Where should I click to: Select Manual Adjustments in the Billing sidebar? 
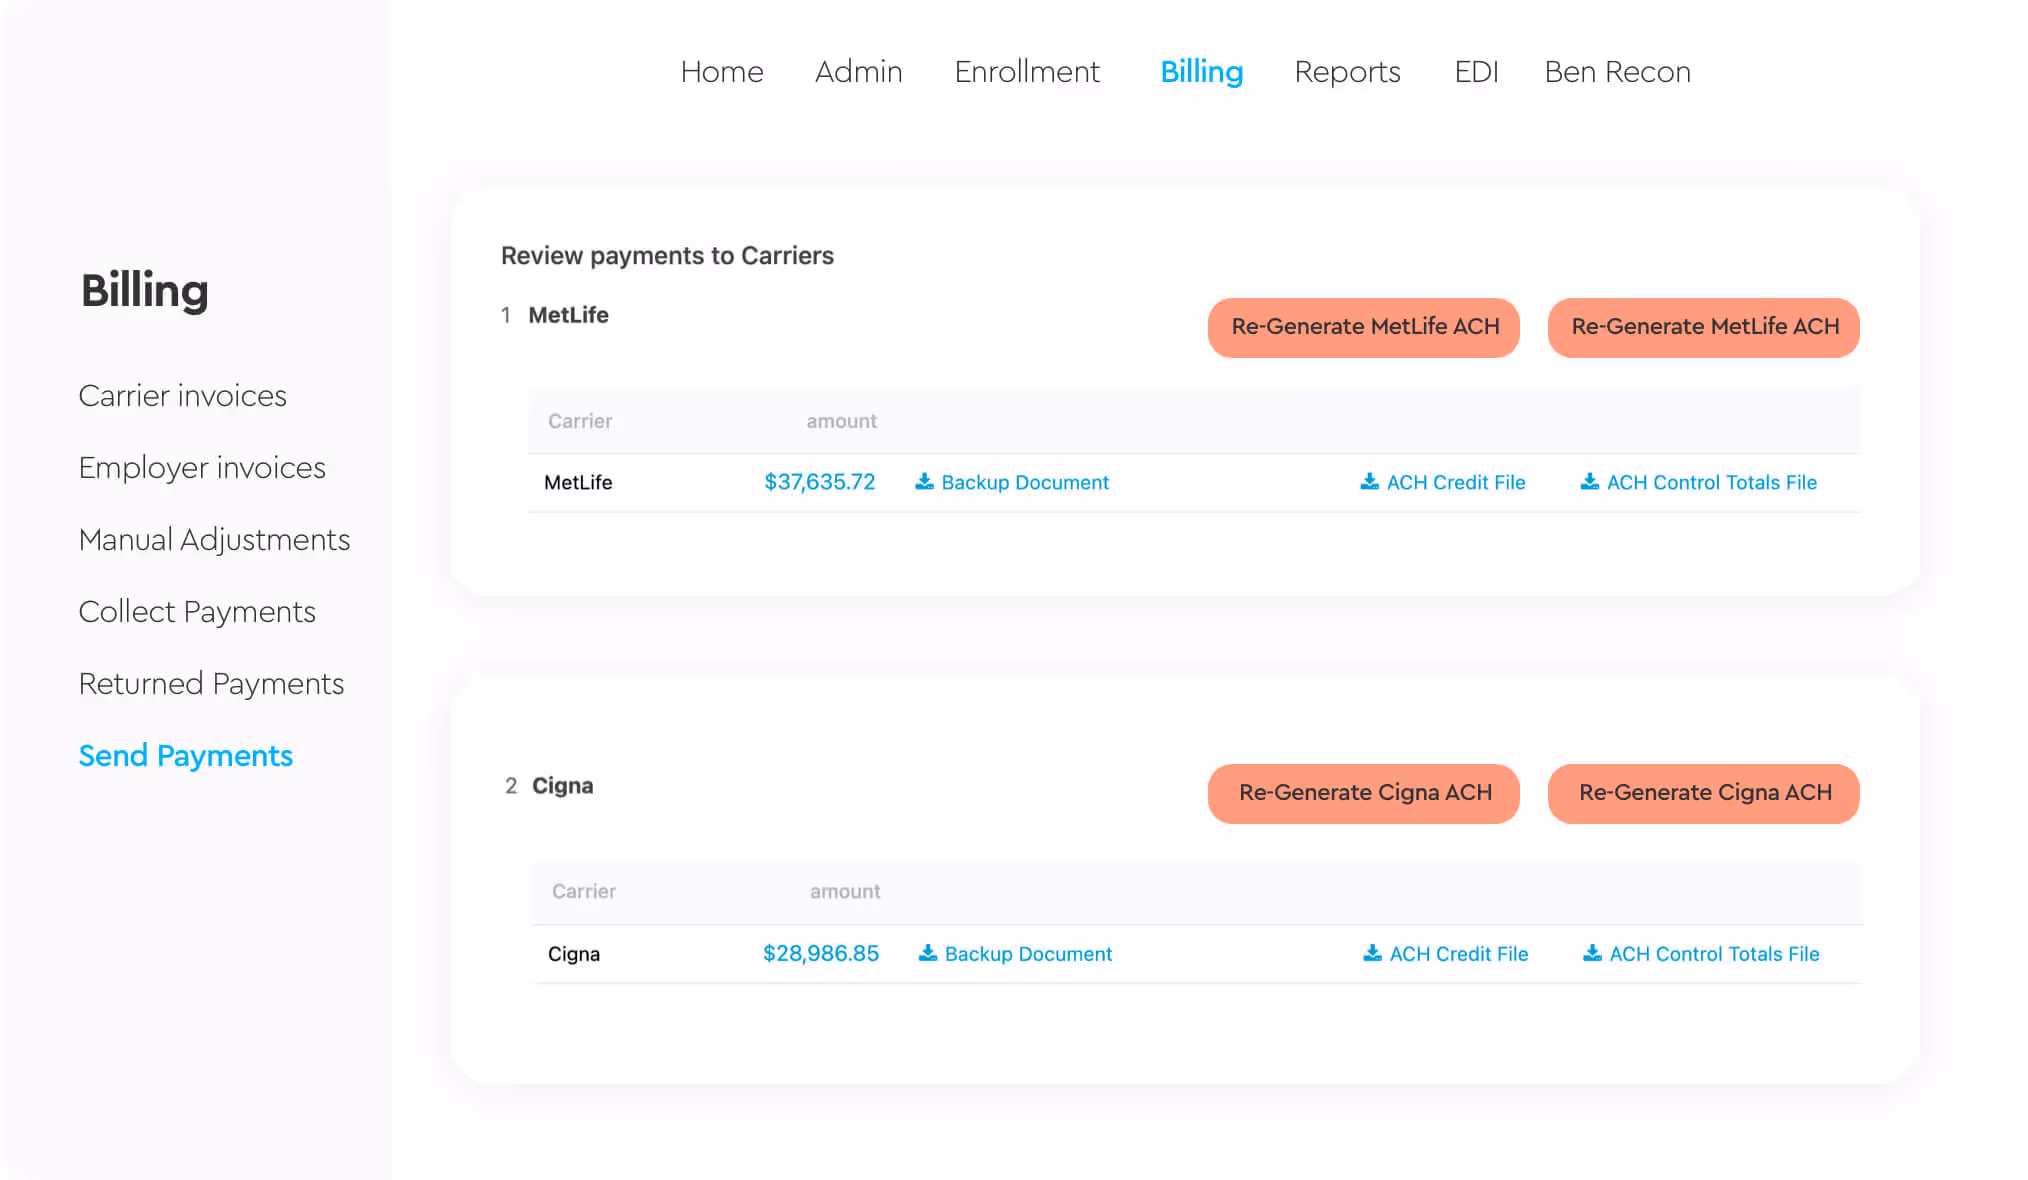point(215,540)
